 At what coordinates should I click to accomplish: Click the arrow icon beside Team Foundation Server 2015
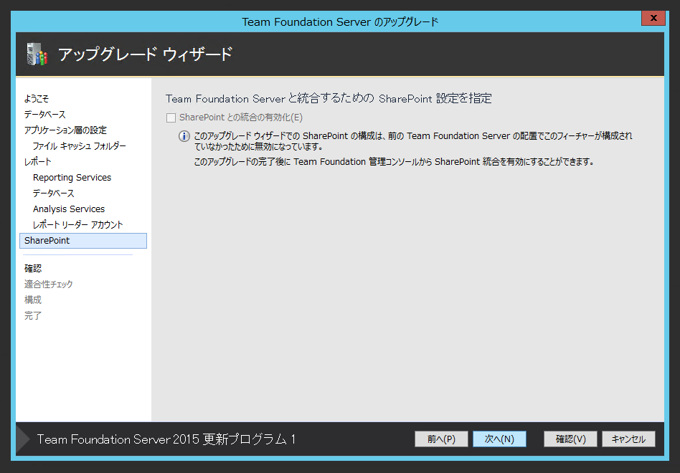(x=23, y=439)
